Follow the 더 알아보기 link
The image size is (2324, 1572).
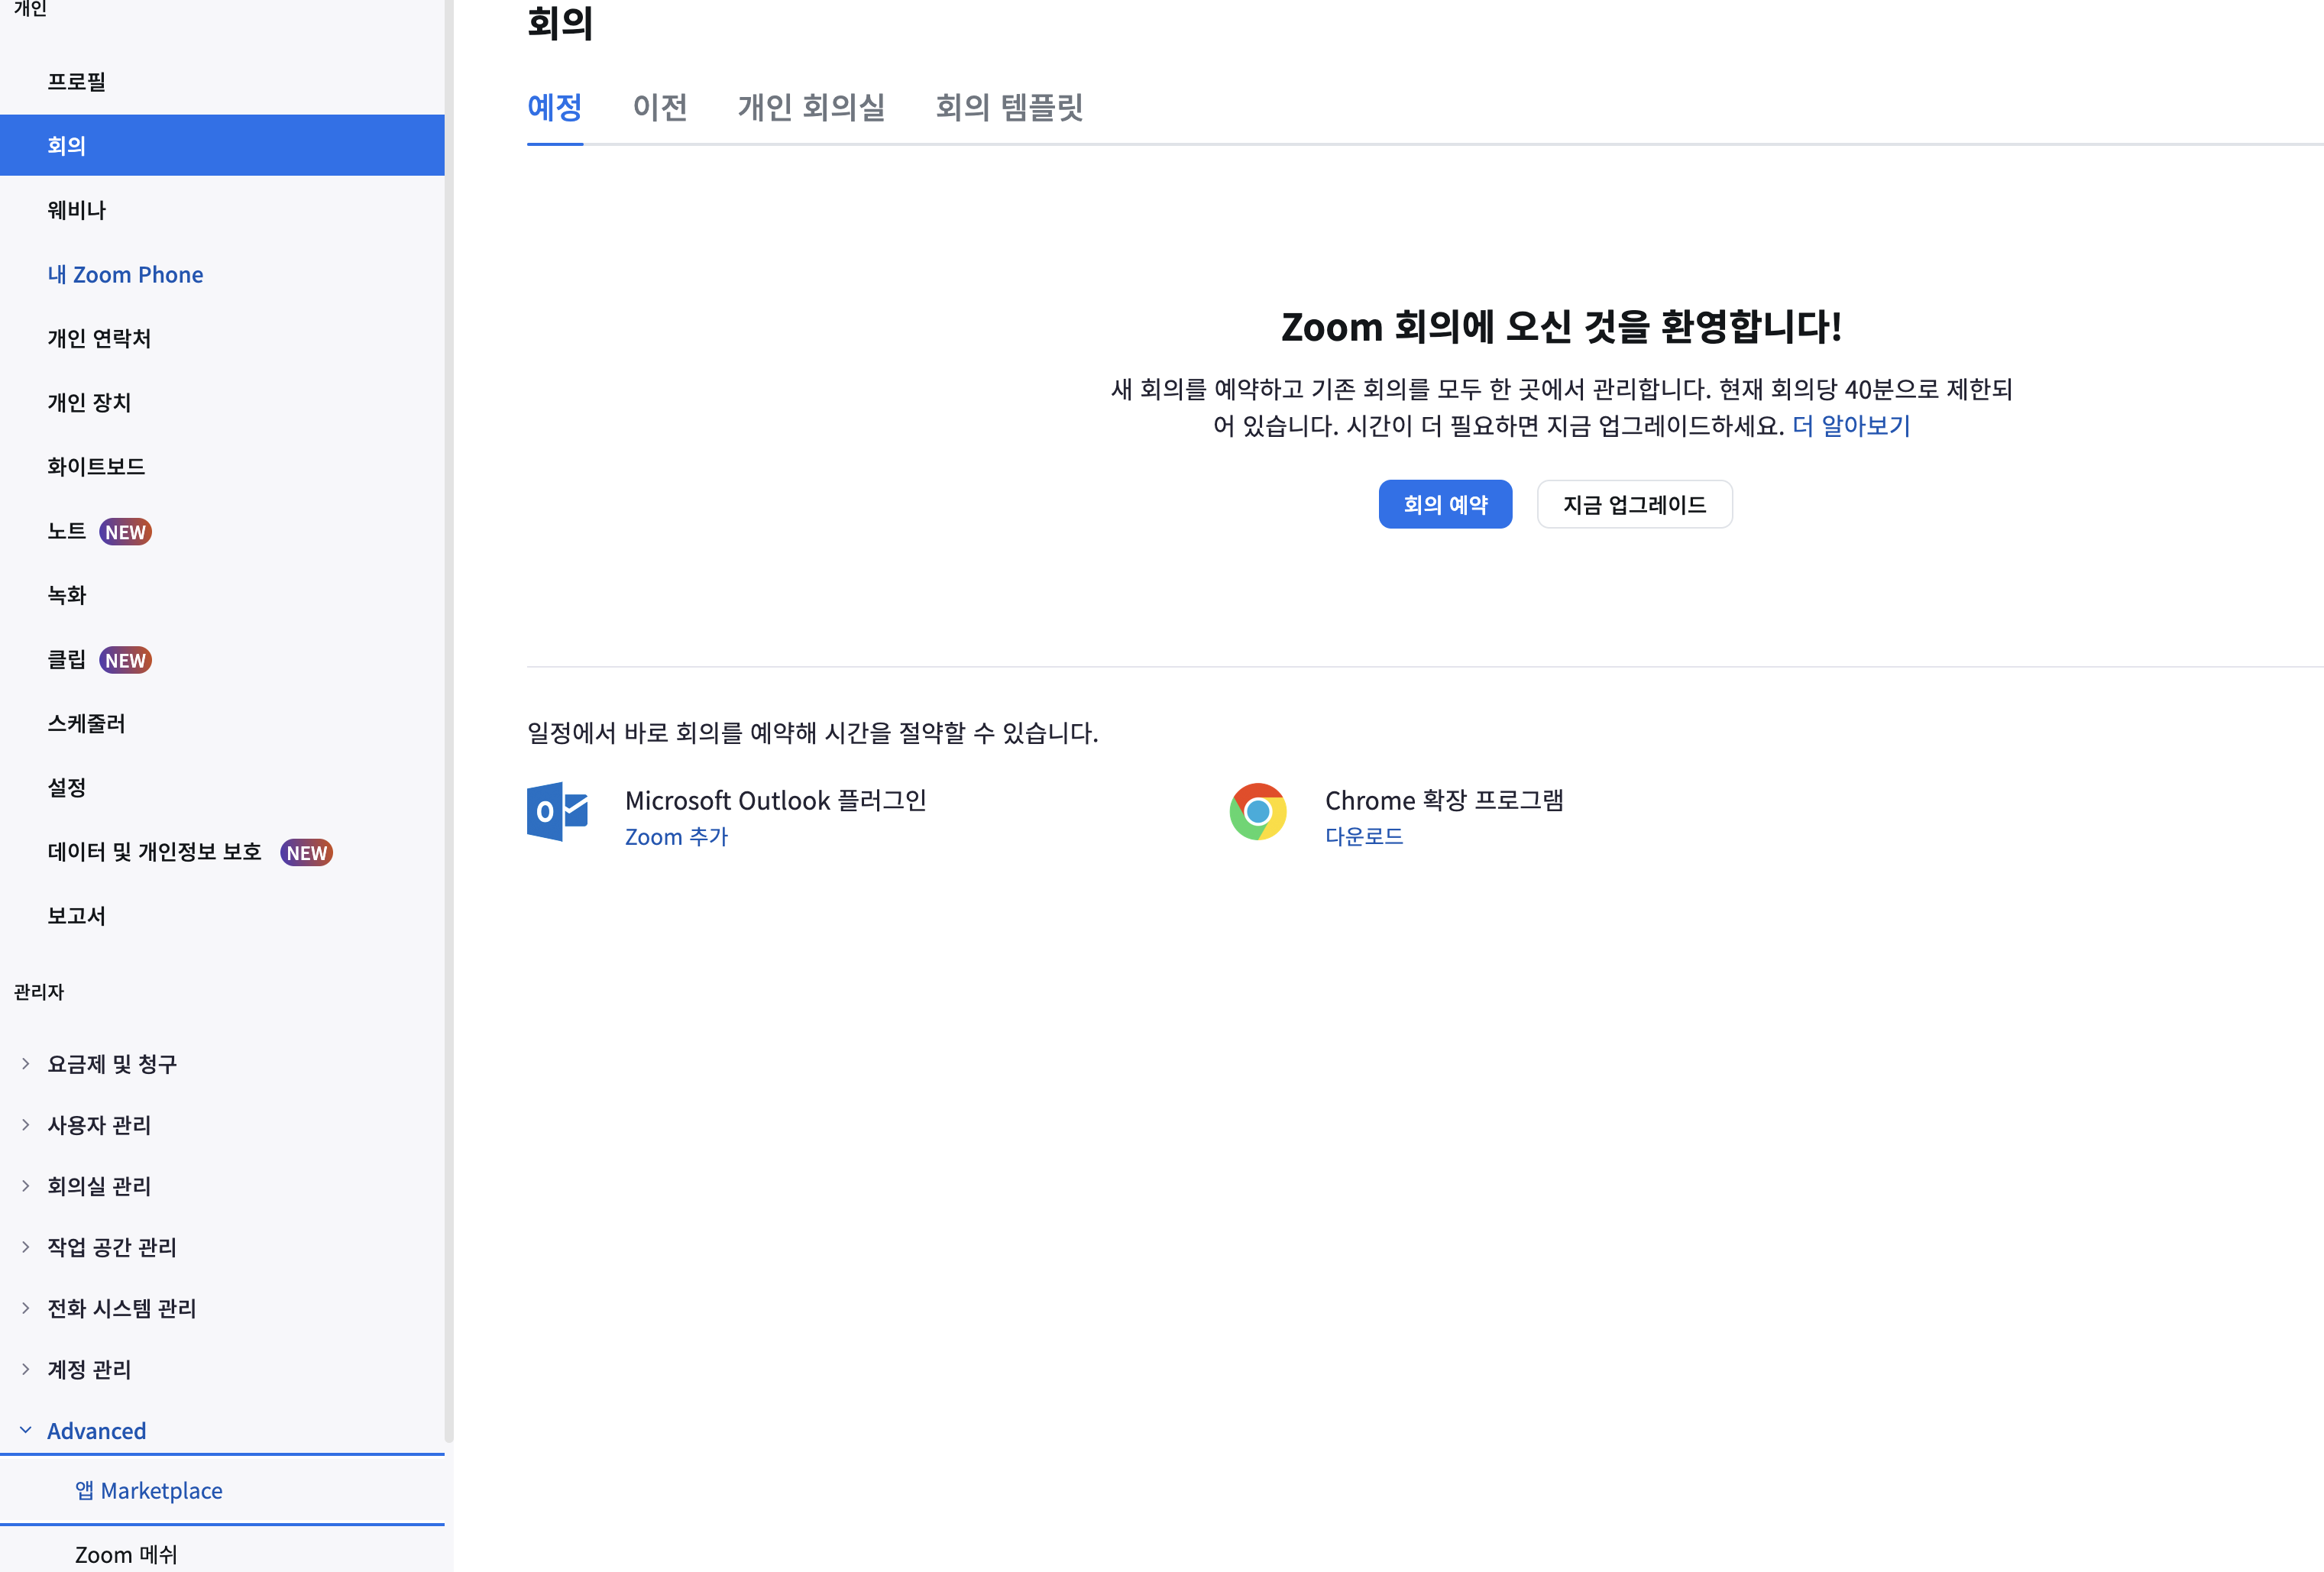pyautogui.click(x=1851, y=426)
